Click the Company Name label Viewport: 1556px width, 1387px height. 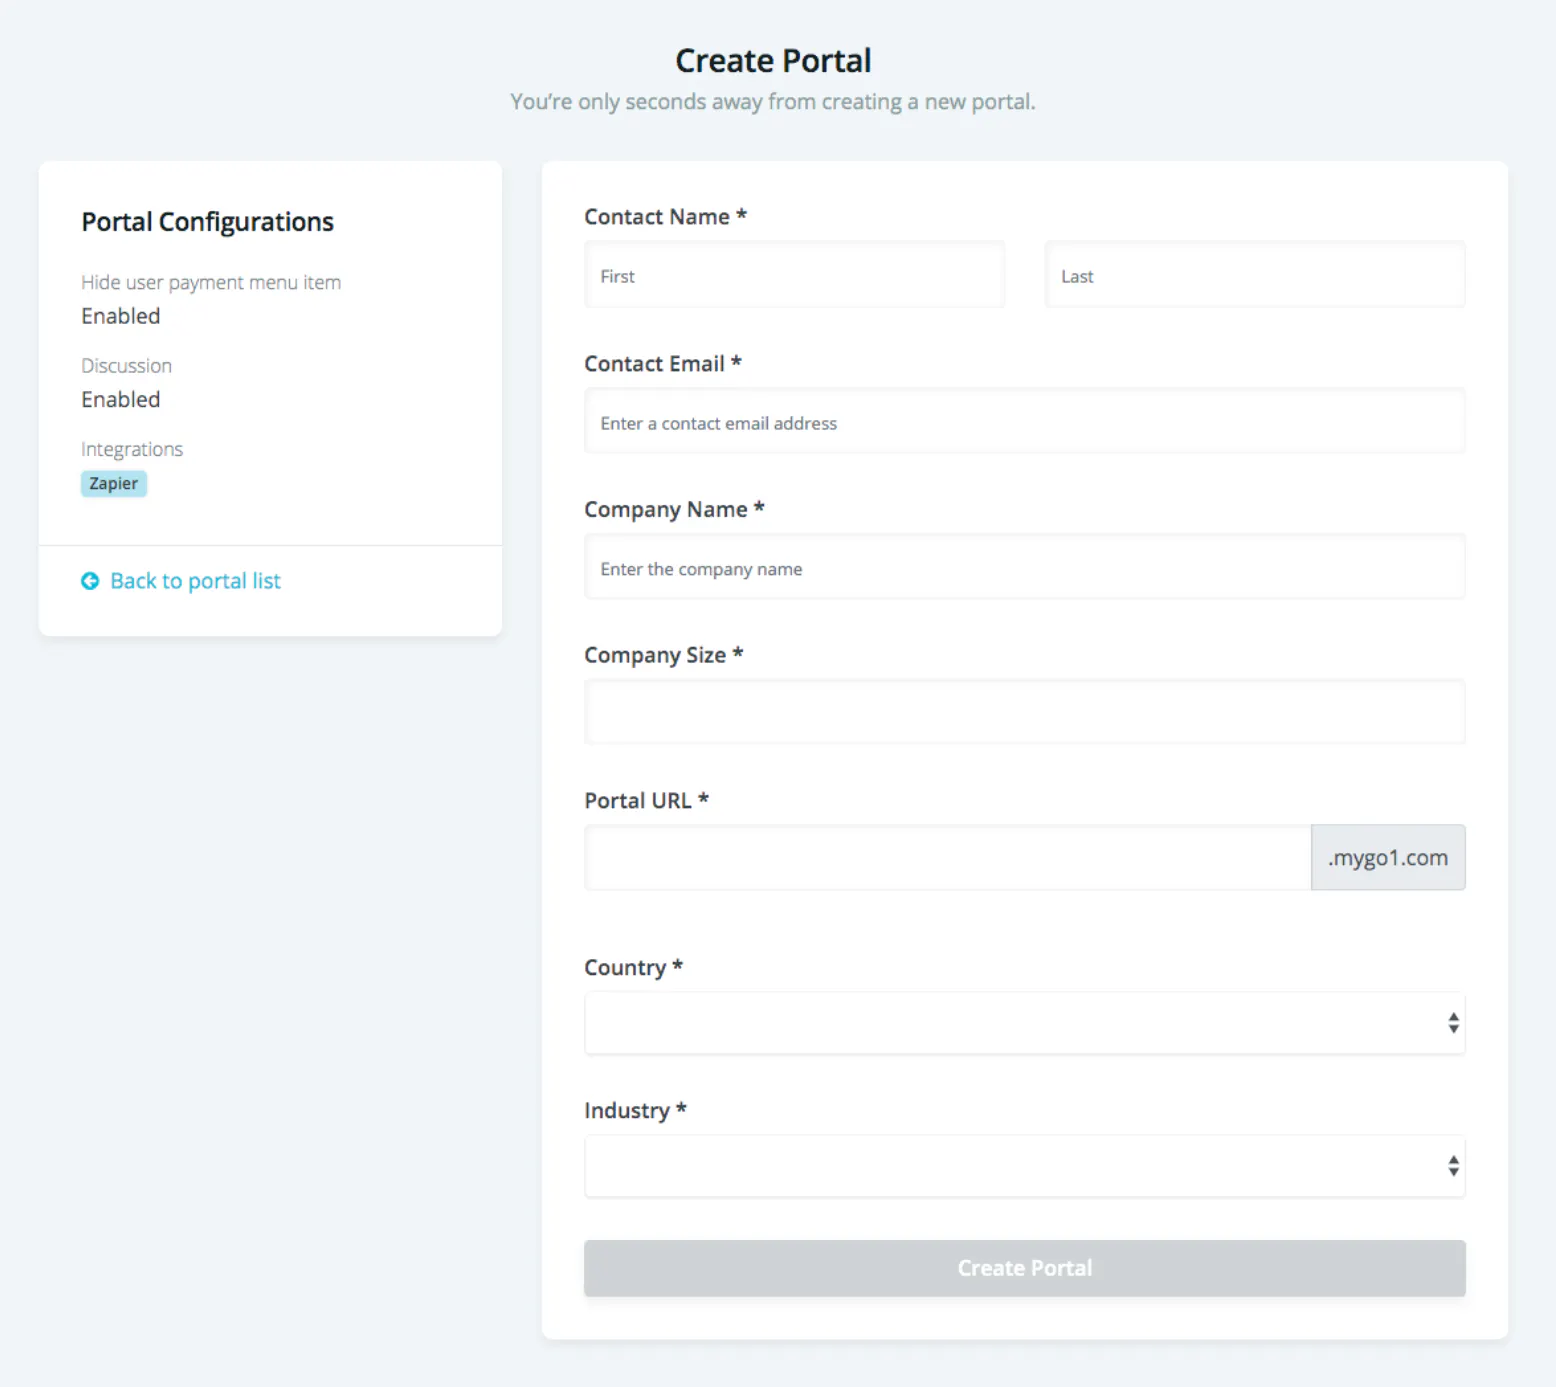tap(674, 510)
